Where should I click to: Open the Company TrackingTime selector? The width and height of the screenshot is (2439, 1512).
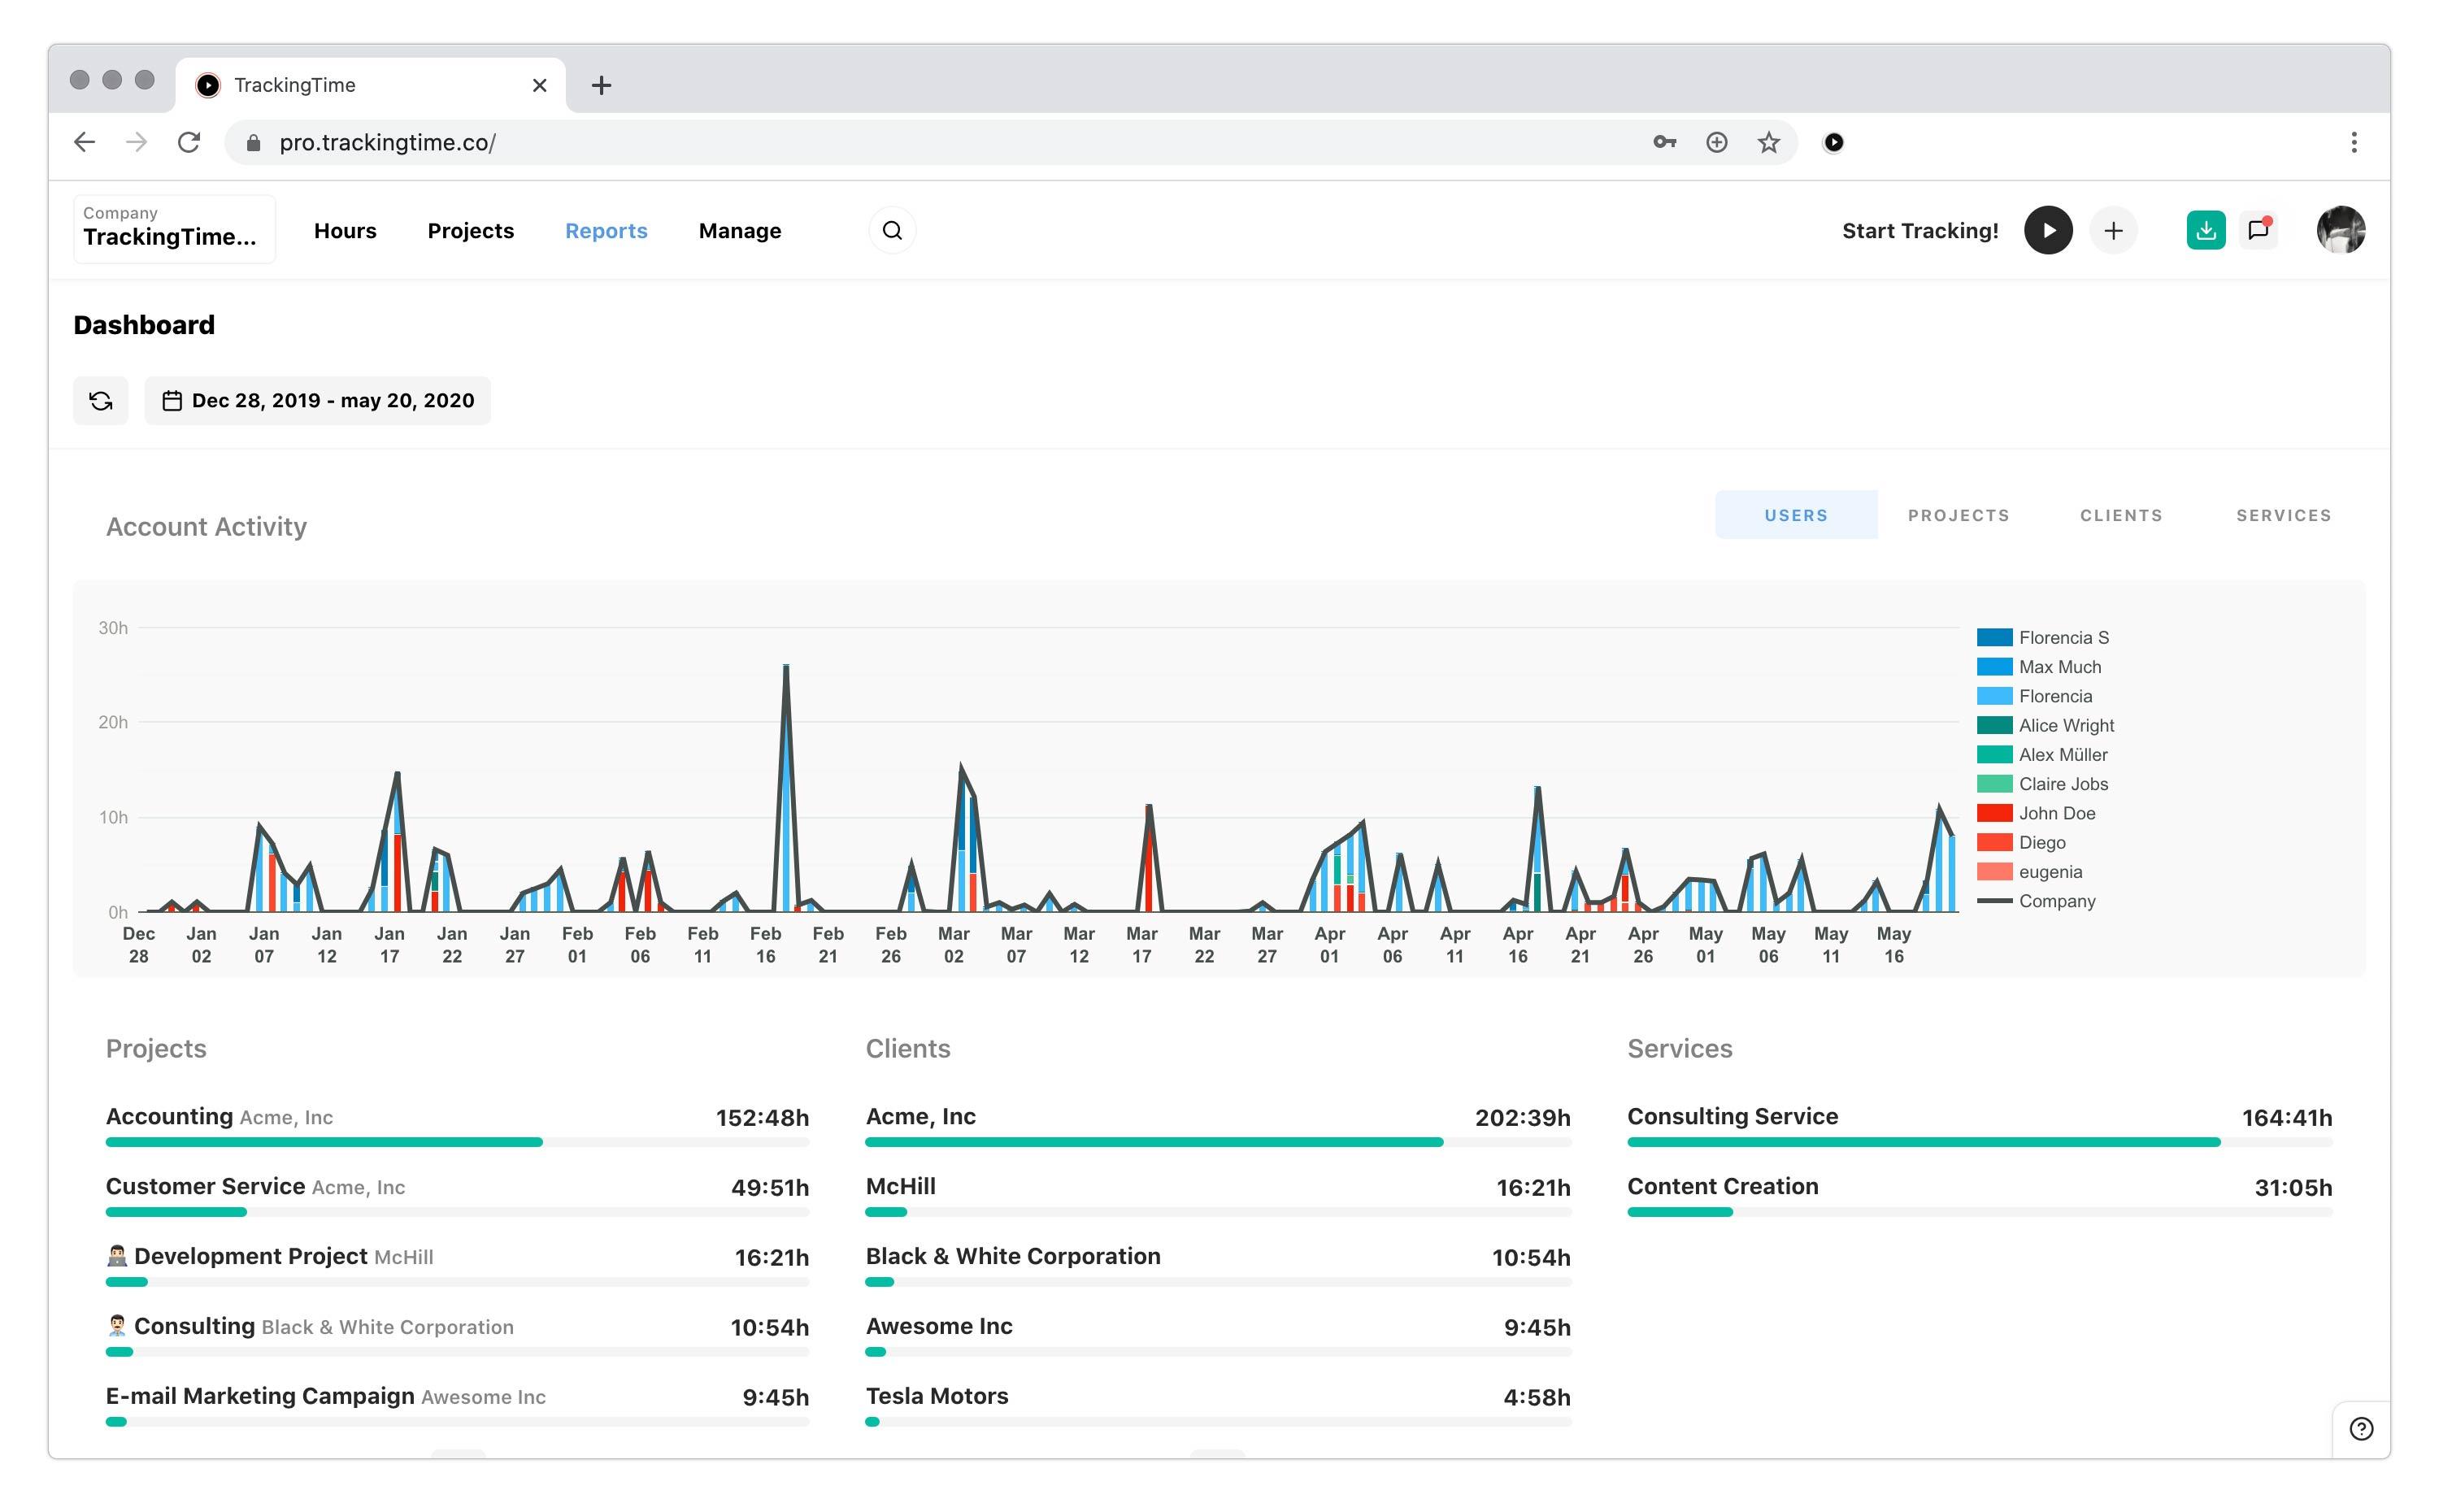174,229
